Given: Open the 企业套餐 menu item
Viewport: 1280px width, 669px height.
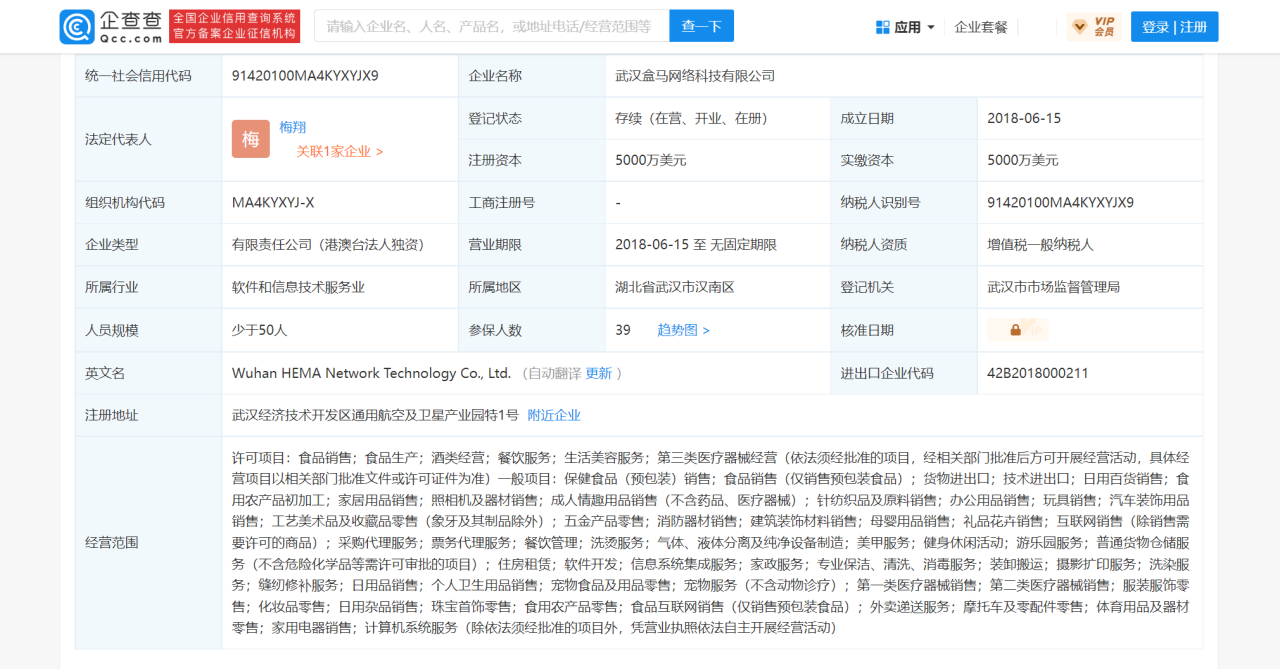Looking at the screenshot, I should point(981,27).
